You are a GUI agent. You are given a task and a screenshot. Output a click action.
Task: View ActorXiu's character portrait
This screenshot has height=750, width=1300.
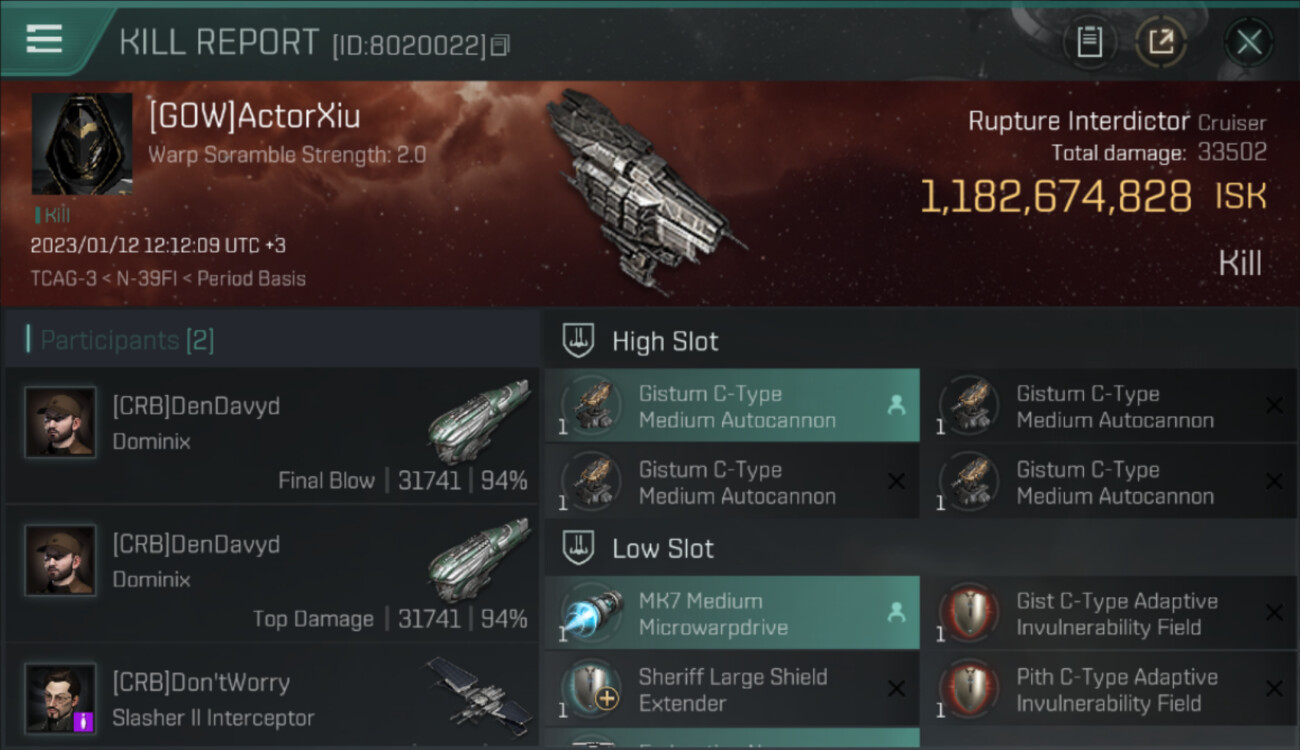82,144
